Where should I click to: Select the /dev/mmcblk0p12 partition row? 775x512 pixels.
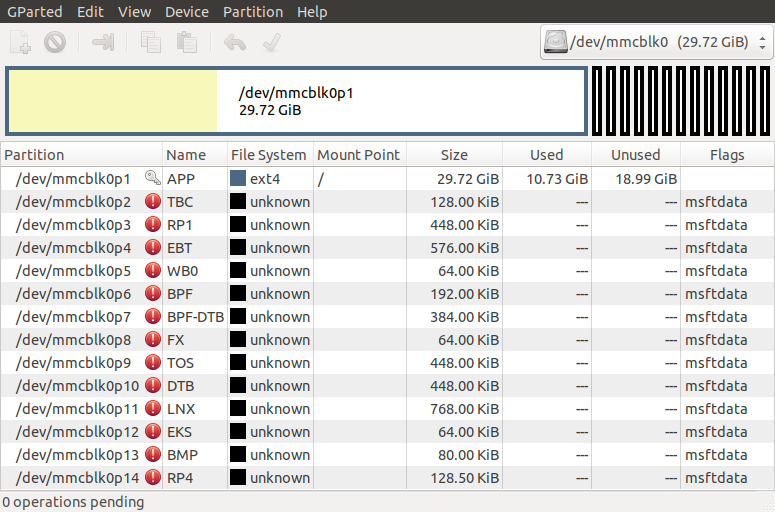click(x=387, y=431)
